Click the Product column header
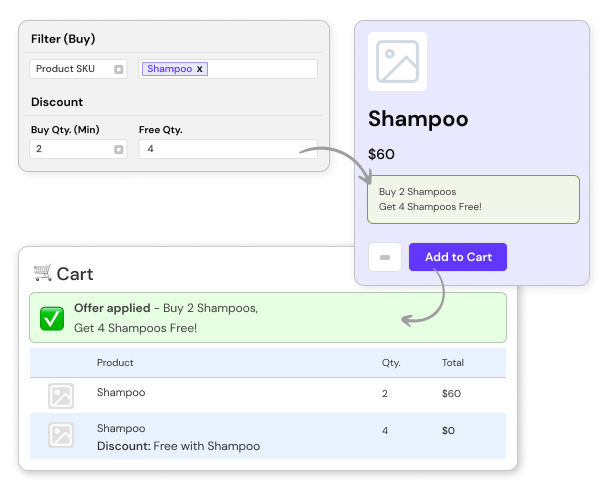The height and width of the screenshot is (500, 610). point(115,362)
